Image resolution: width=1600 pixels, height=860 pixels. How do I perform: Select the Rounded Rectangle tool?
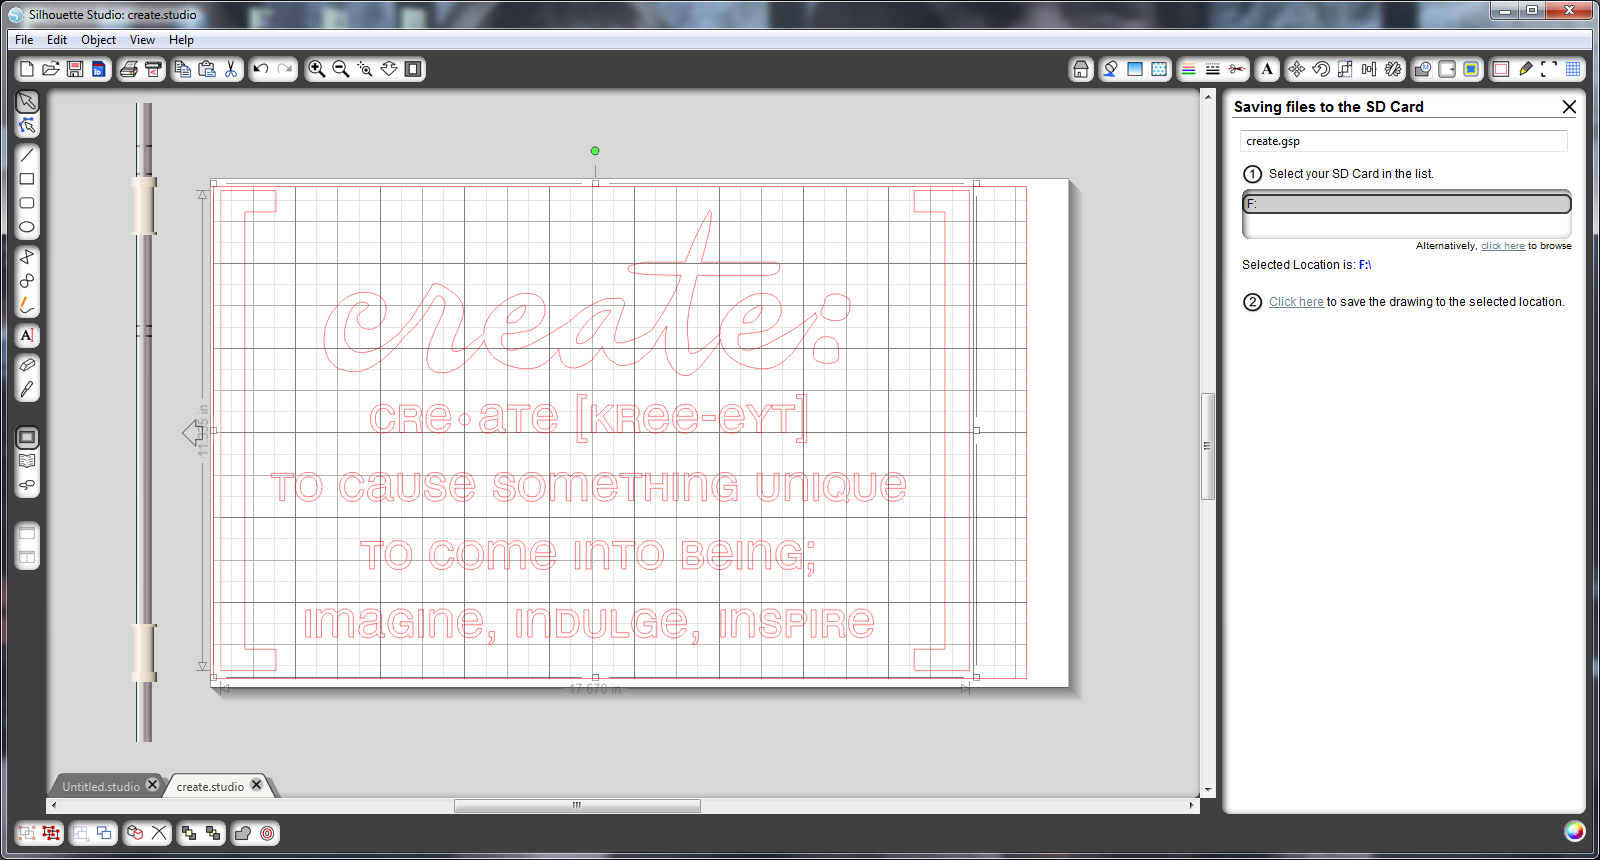(27, 203)
